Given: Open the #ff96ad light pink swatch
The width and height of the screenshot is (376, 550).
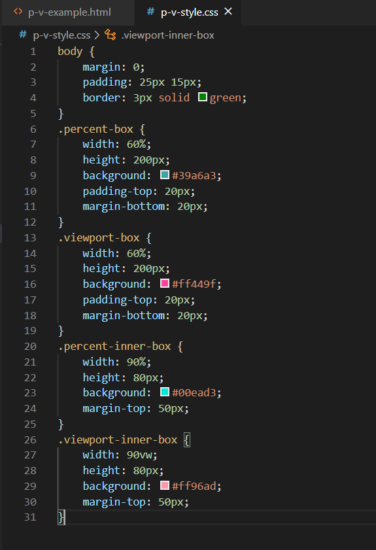Looking at the screenshot, I should [x=164, y=485].
